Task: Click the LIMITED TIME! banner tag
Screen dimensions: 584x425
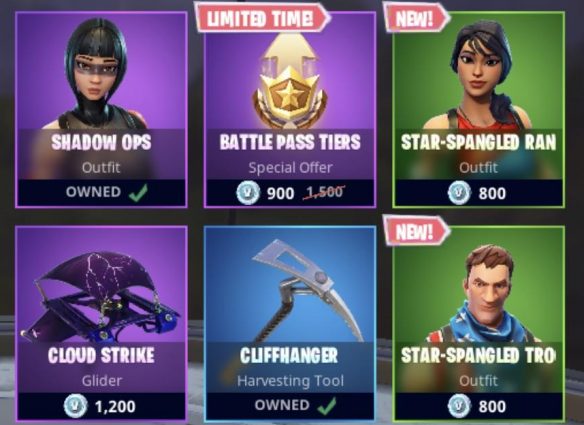Action: pyautogui.click(x=262, y=18)
